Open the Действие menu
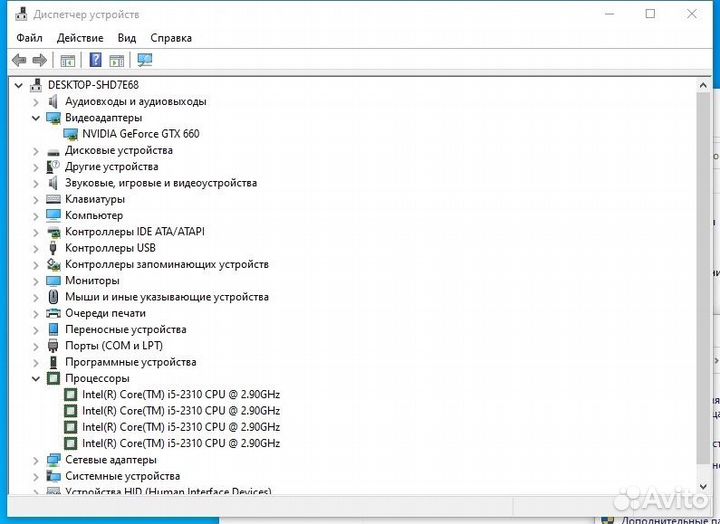Screen dimensions: 720x524 [x=80, y=38]
